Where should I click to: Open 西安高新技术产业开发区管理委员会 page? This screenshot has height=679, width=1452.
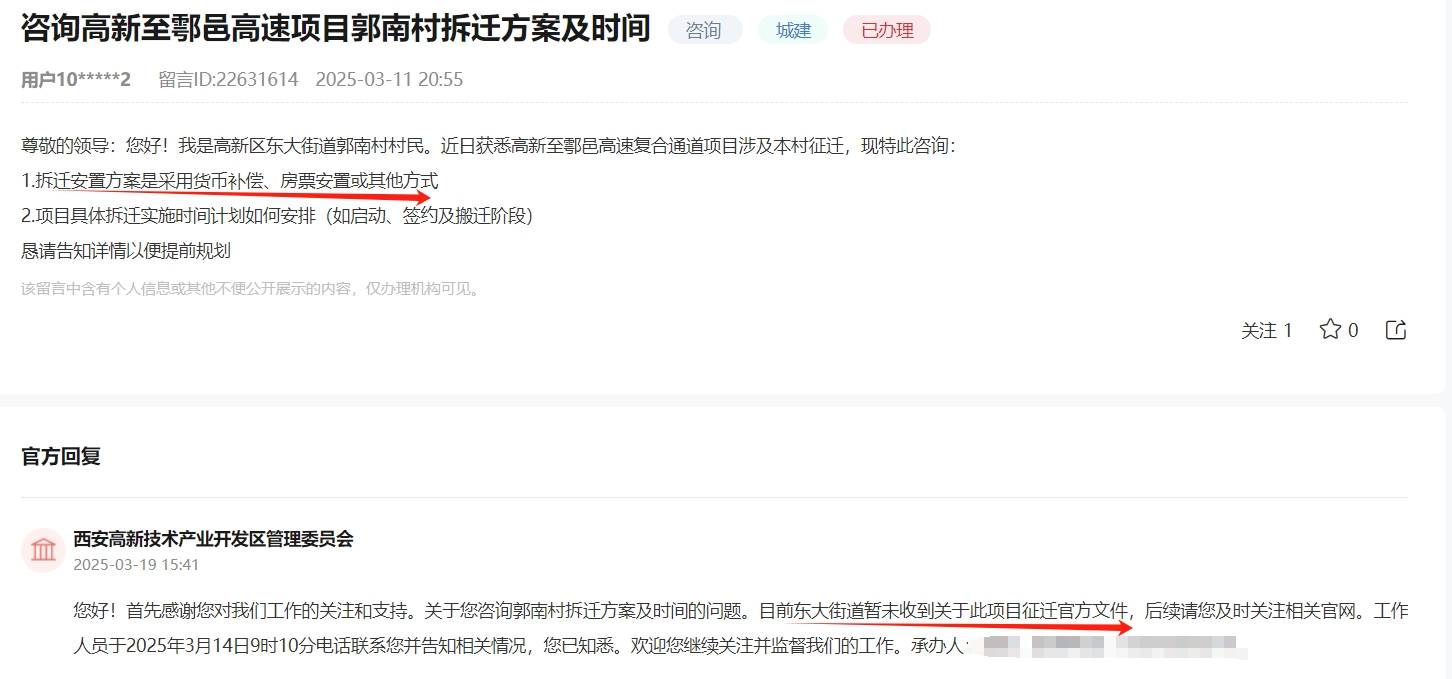click(x=213, y=539)
